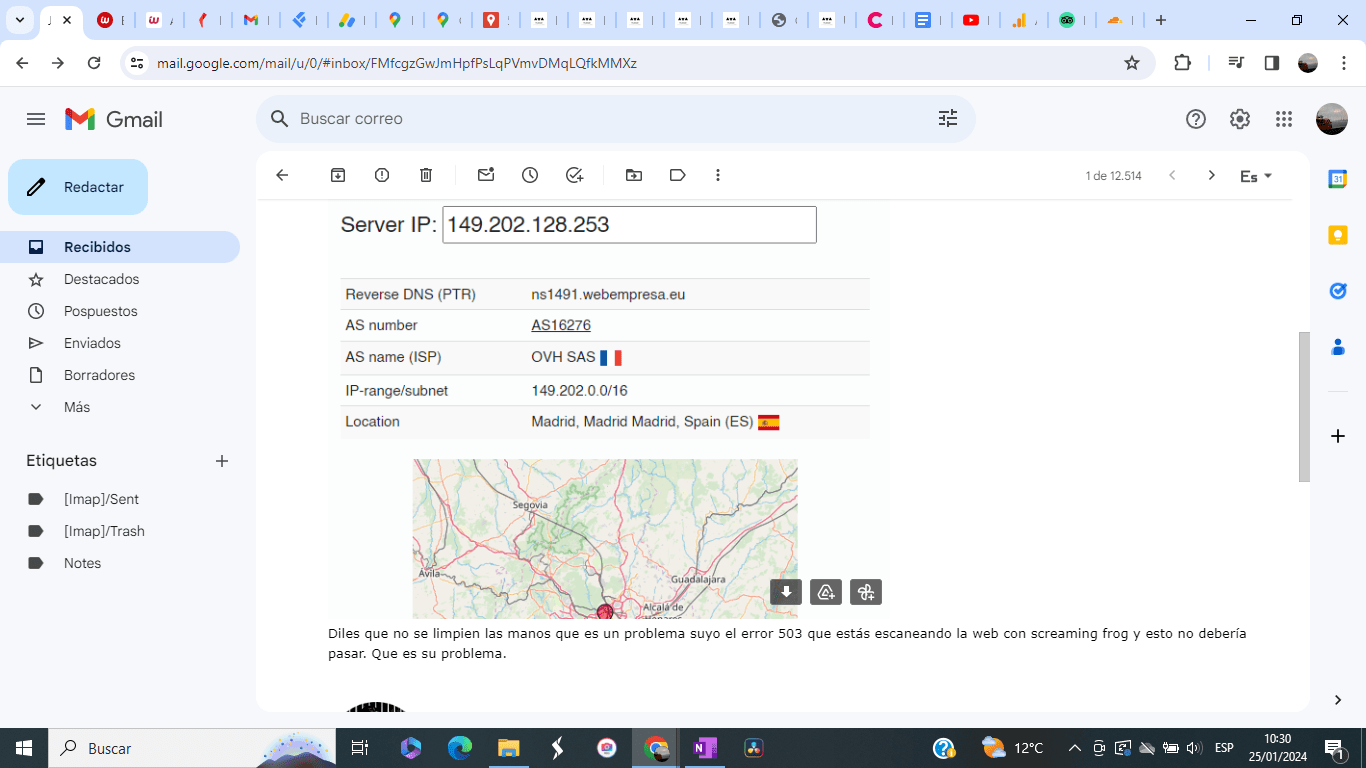Open Recibidos inbox folder
The width and height of the screenshot is (1366, 768).
coord(120,247)
